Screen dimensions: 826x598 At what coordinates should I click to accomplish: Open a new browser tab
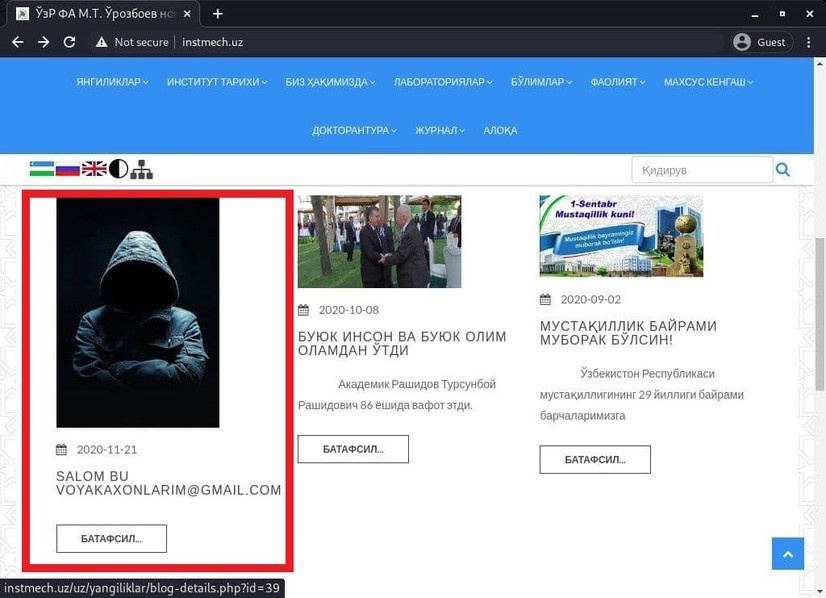(218, 14)
